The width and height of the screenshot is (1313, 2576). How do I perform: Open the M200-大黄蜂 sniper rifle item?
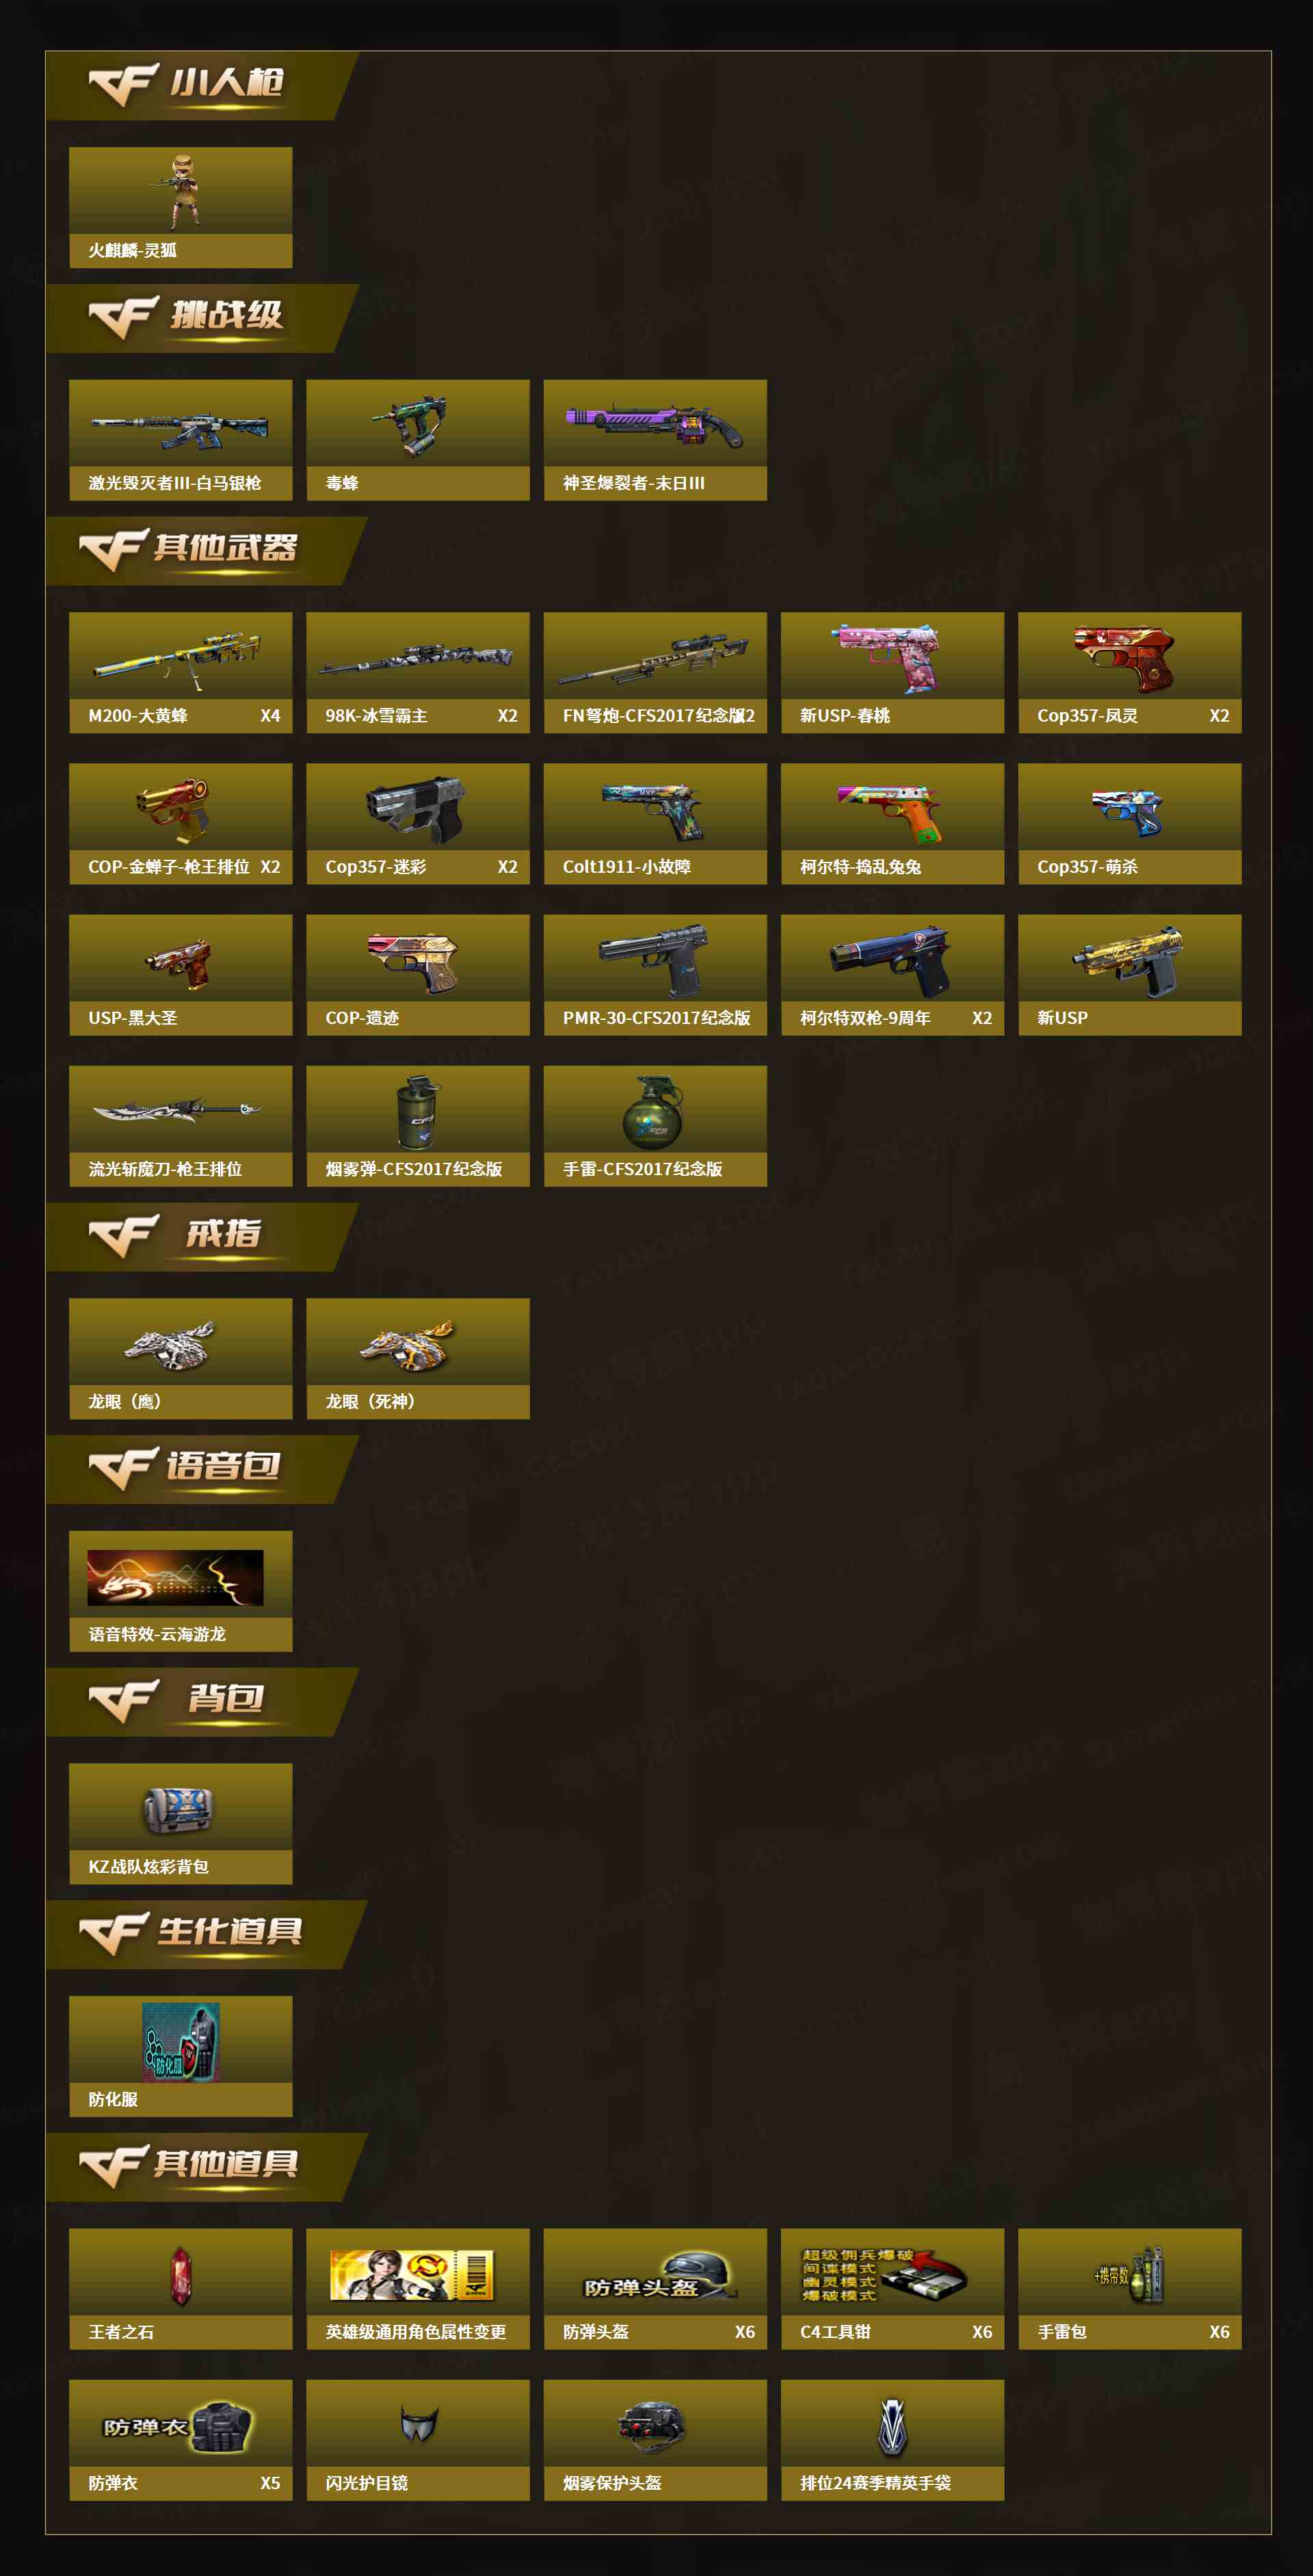point(180,672)
